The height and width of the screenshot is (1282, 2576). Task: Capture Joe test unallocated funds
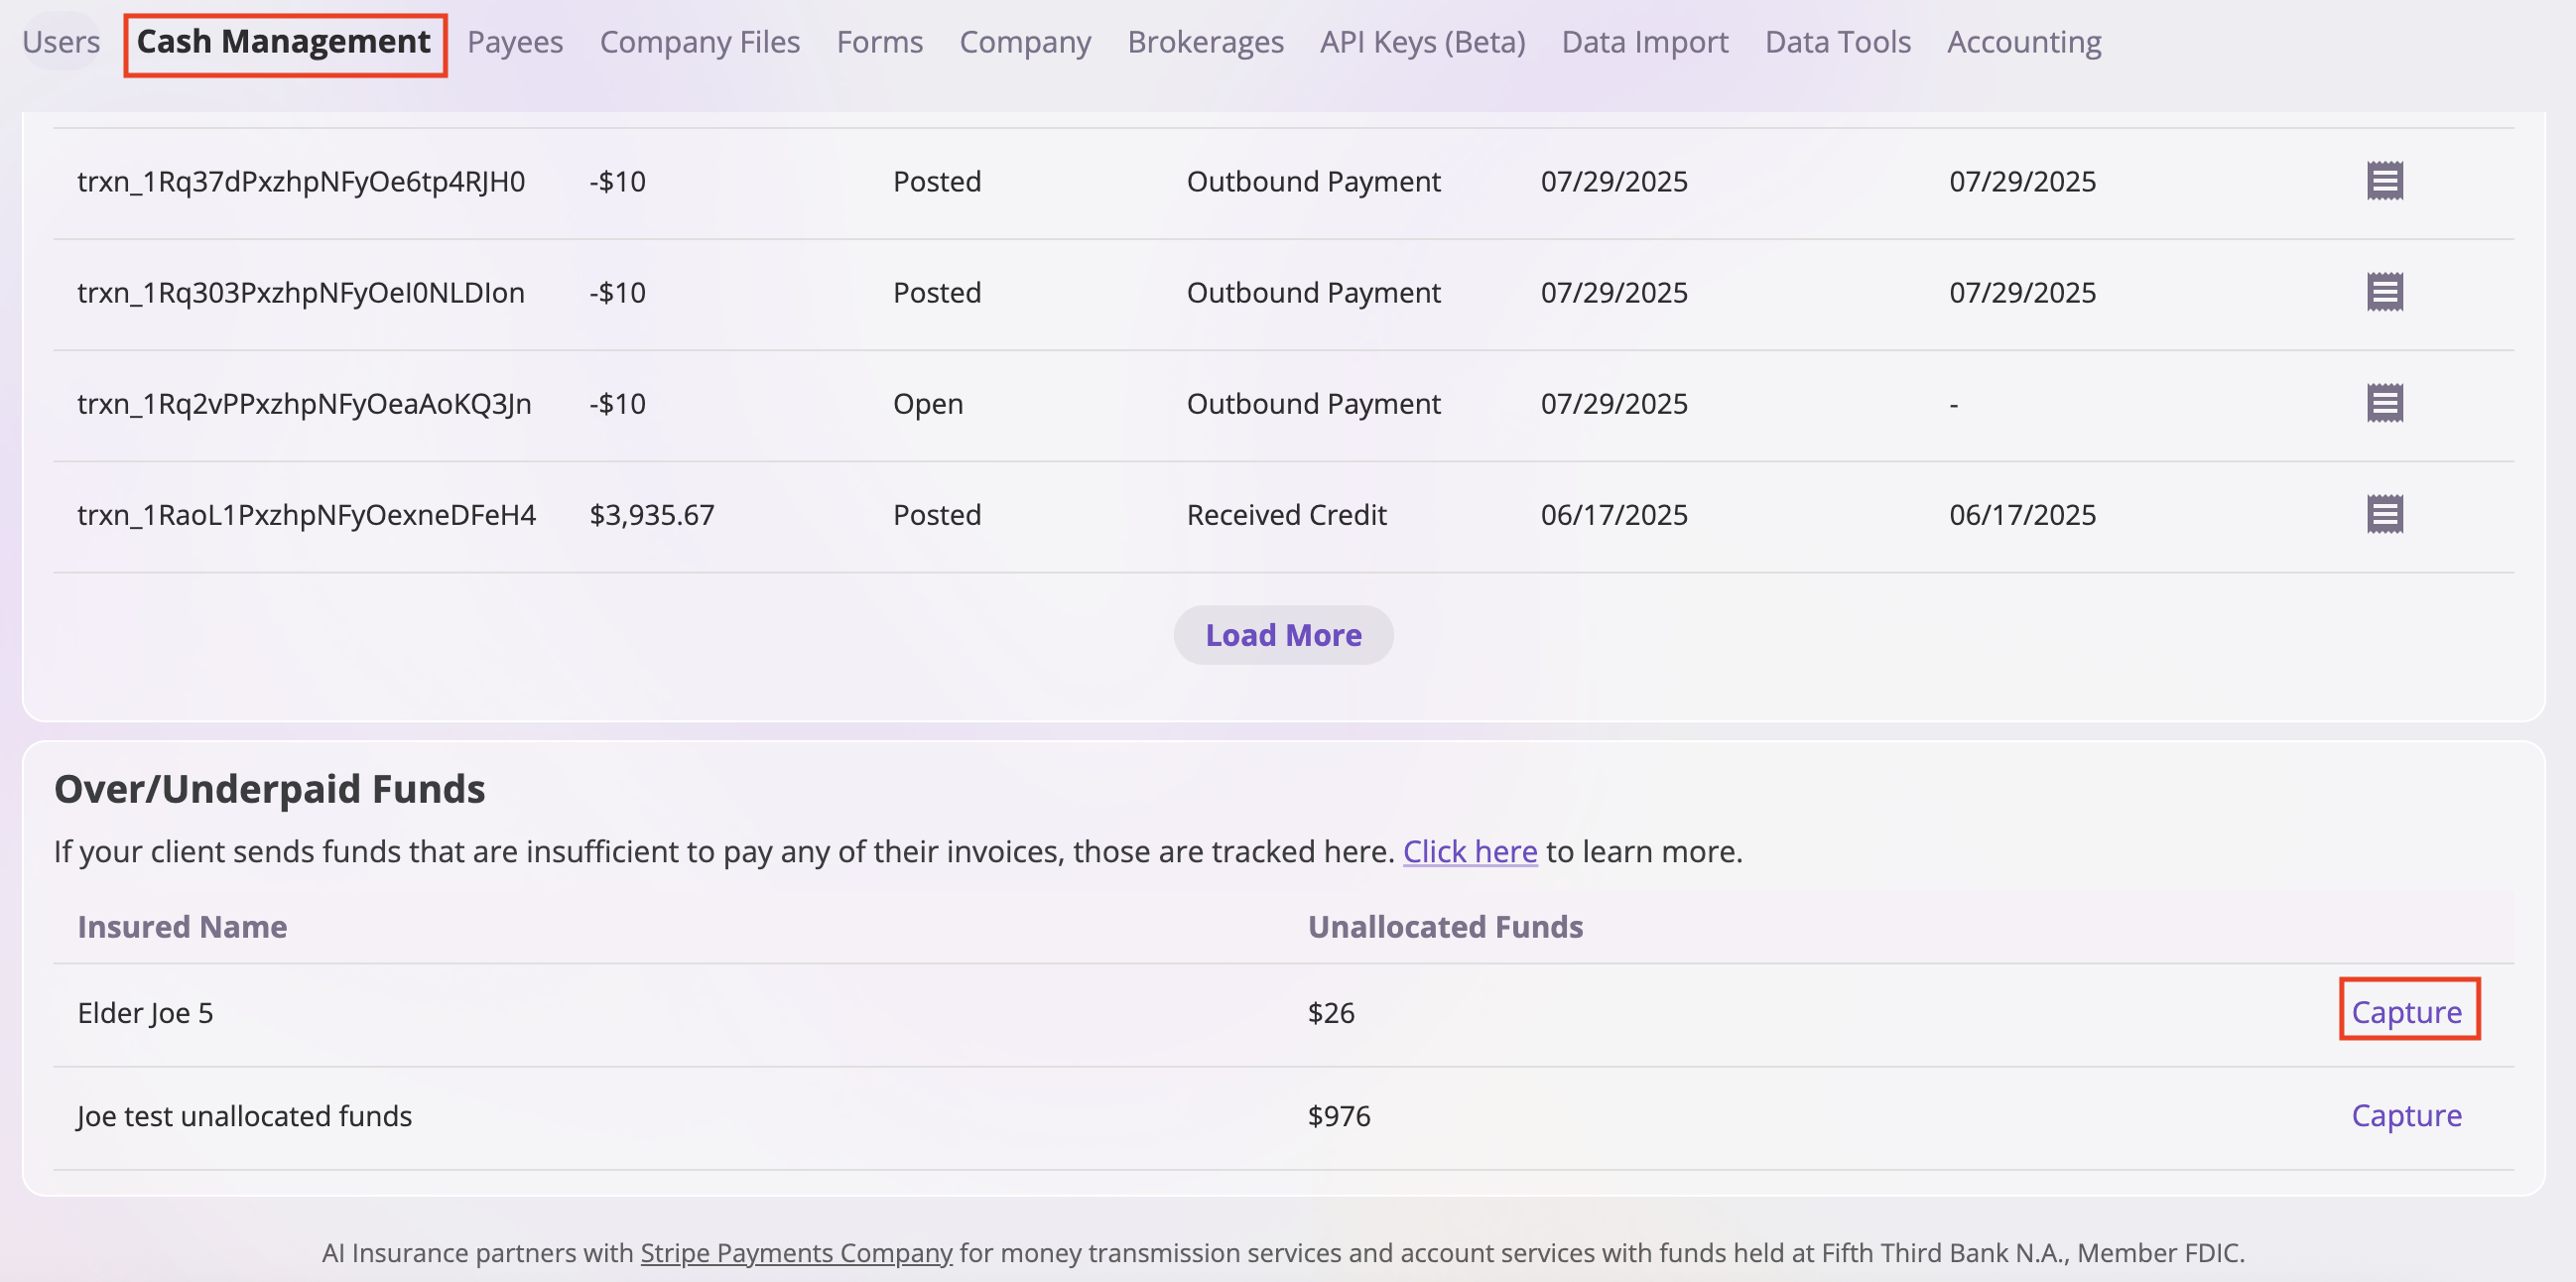pyautogui.click(x=2406, y=1115)
